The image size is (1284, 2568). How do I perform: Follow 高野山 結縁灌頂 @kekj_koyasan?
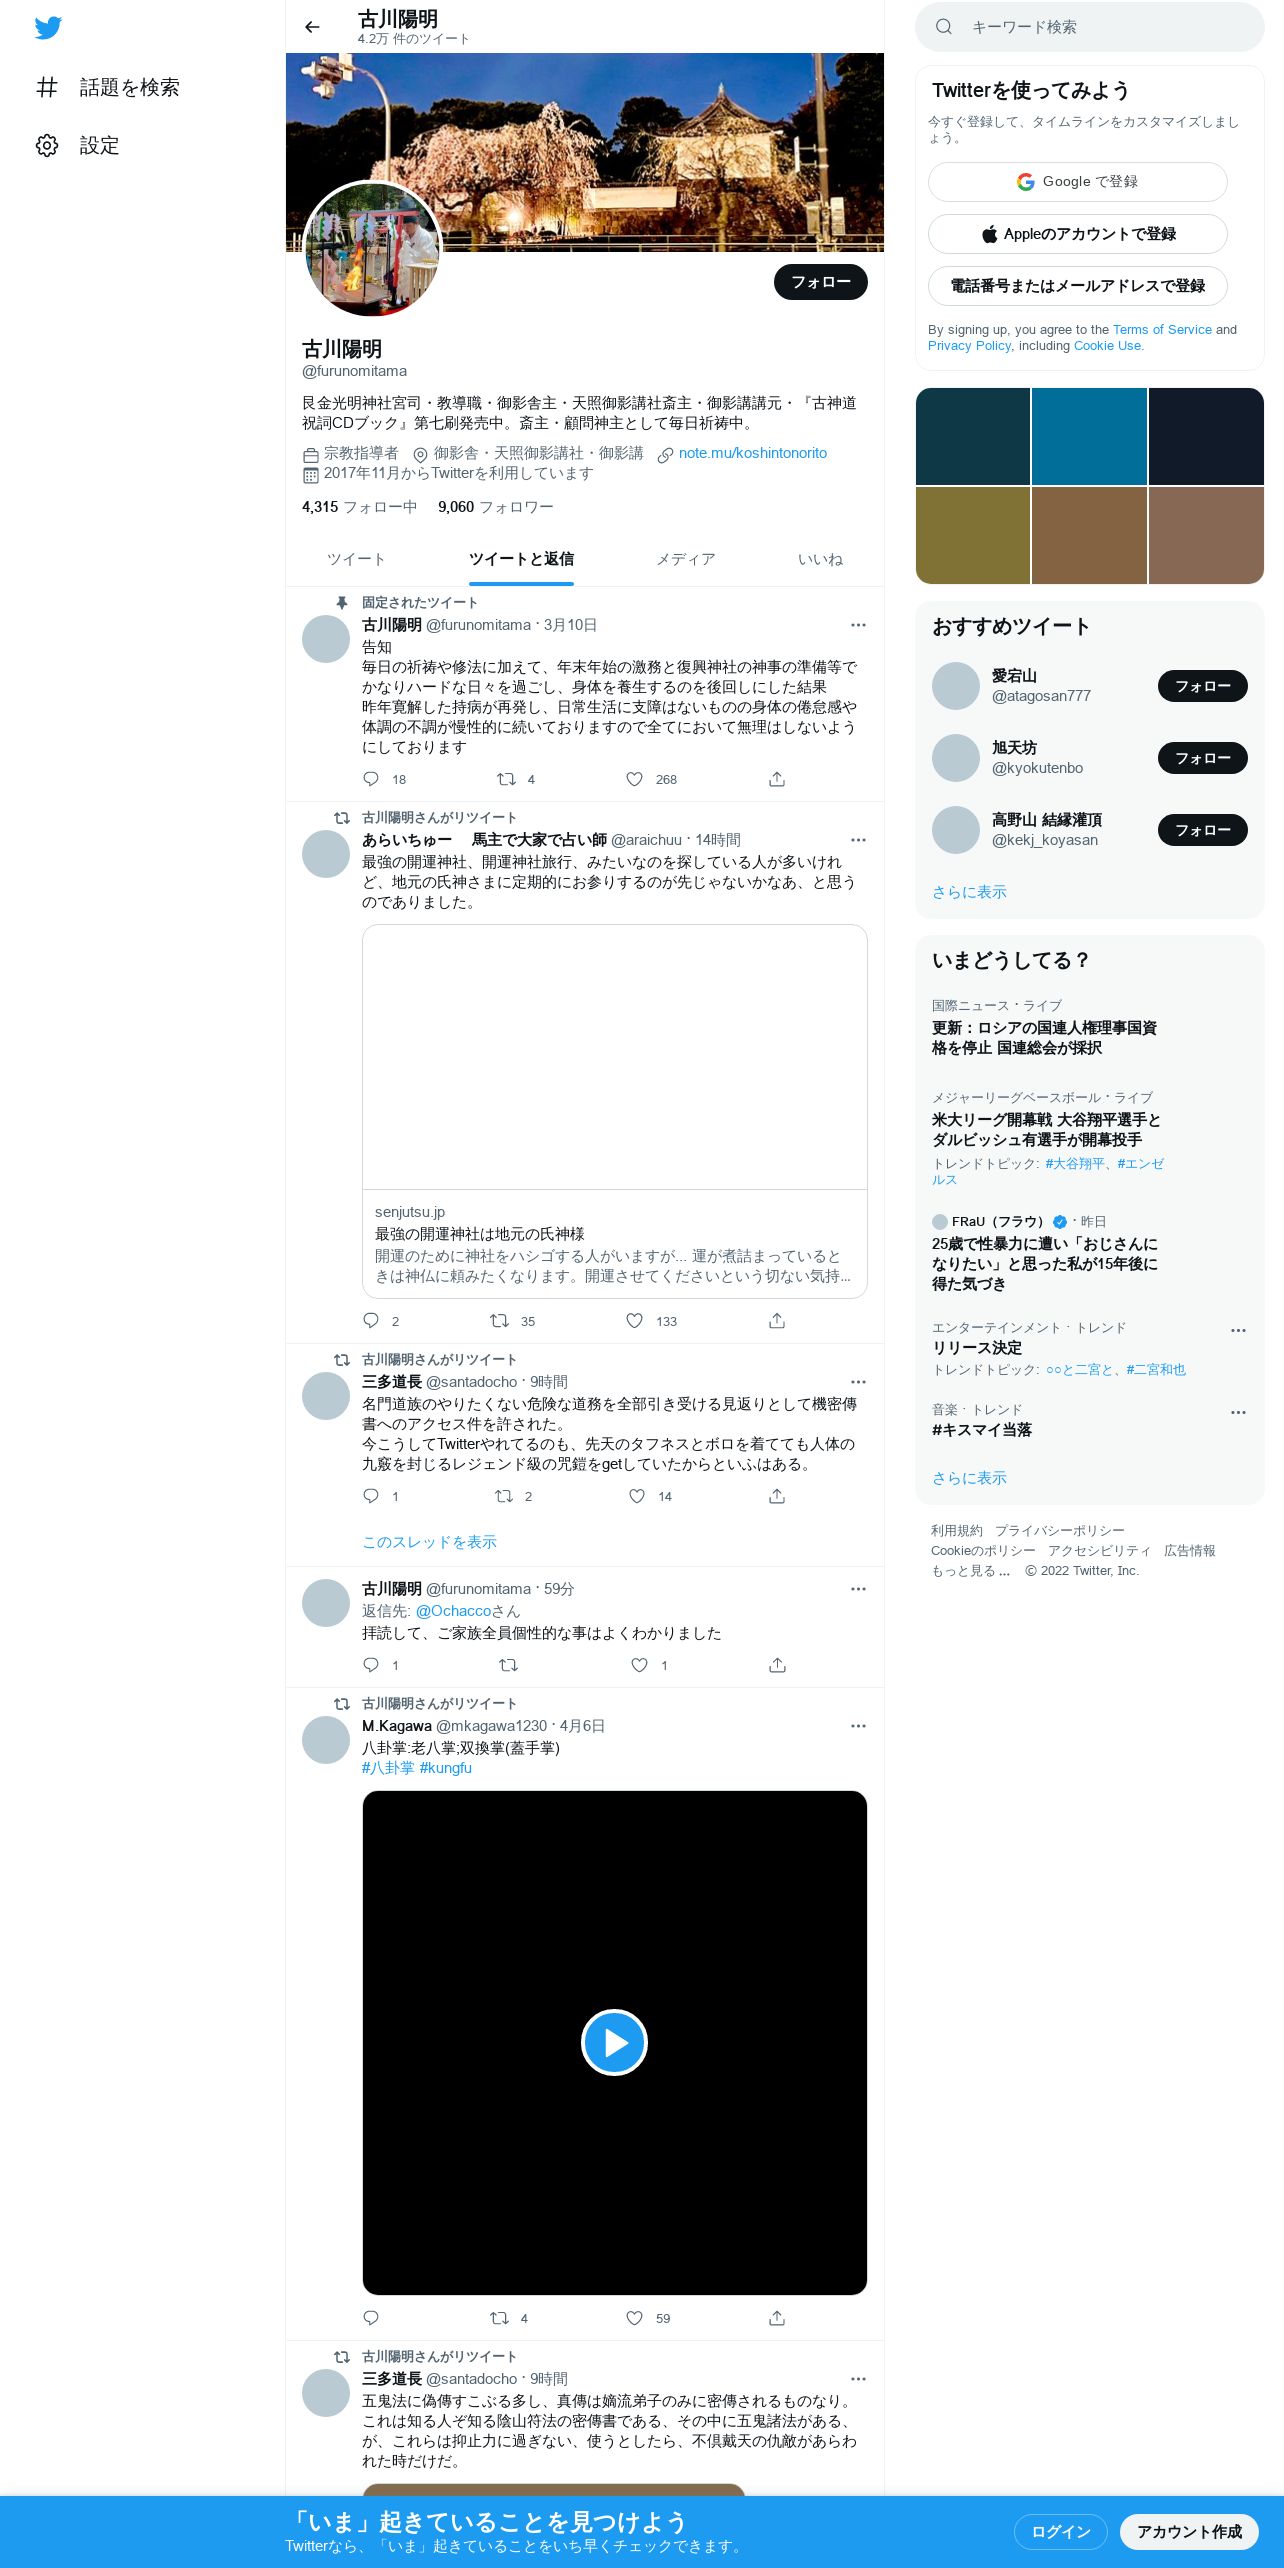1203,830
